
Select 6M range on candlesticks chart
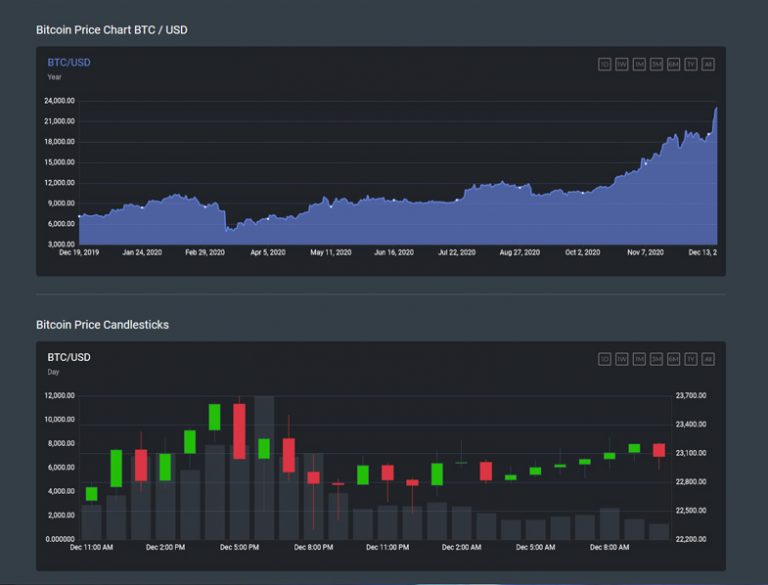tap(673, 359)
